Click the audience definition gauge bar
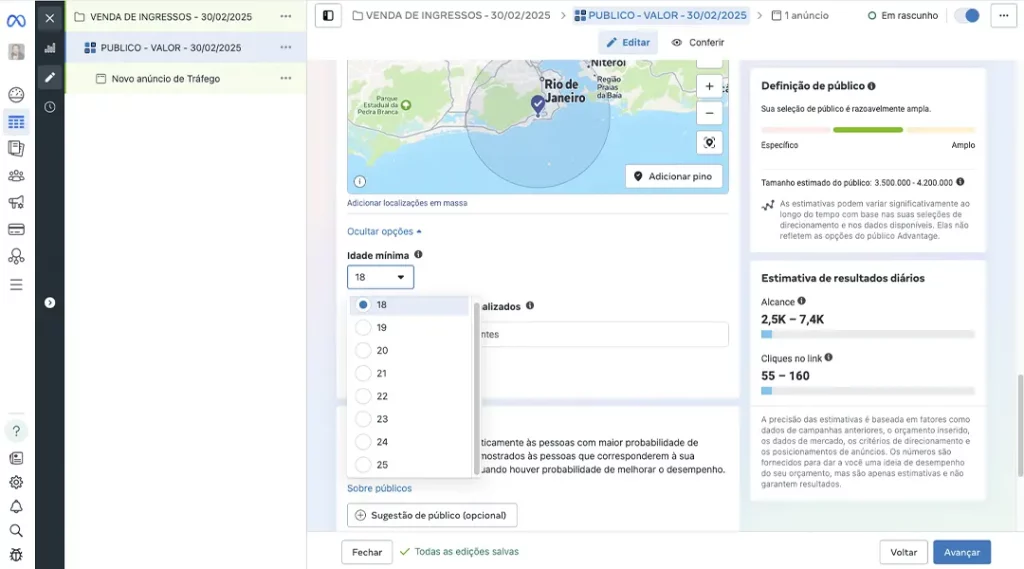This screenshot has height=569, width=1024. [867, 130]
